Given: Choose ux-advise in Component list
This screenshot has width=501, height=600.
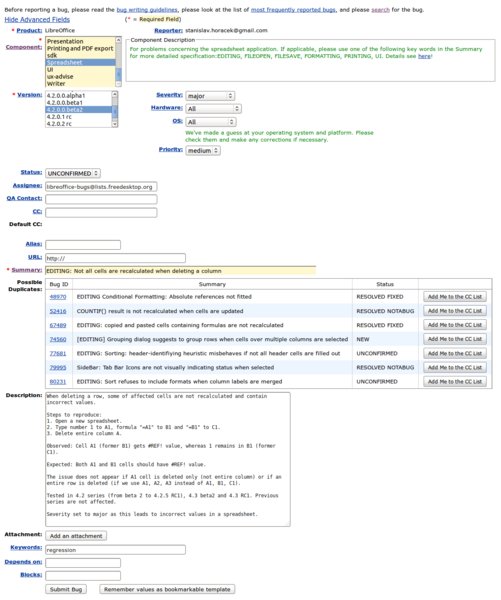Looking at the screenshot, I should pyautogui.click(x=80, y=77).
